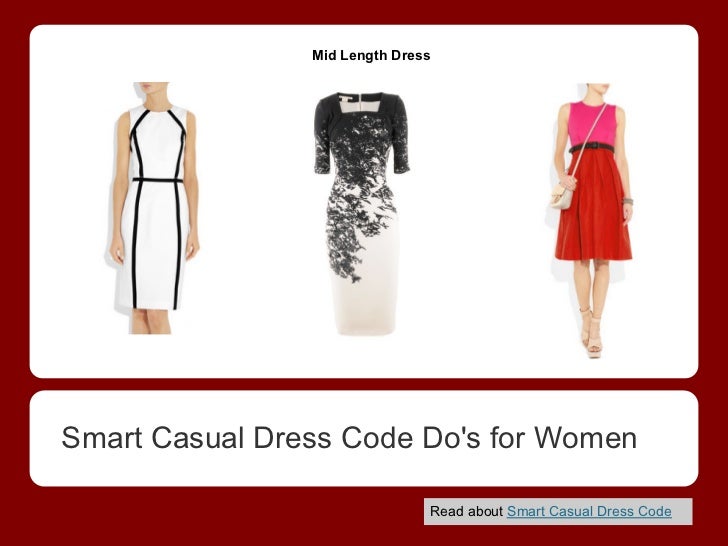Click the Read about label text
728x546 pixels.
click(x=466, y=511)
